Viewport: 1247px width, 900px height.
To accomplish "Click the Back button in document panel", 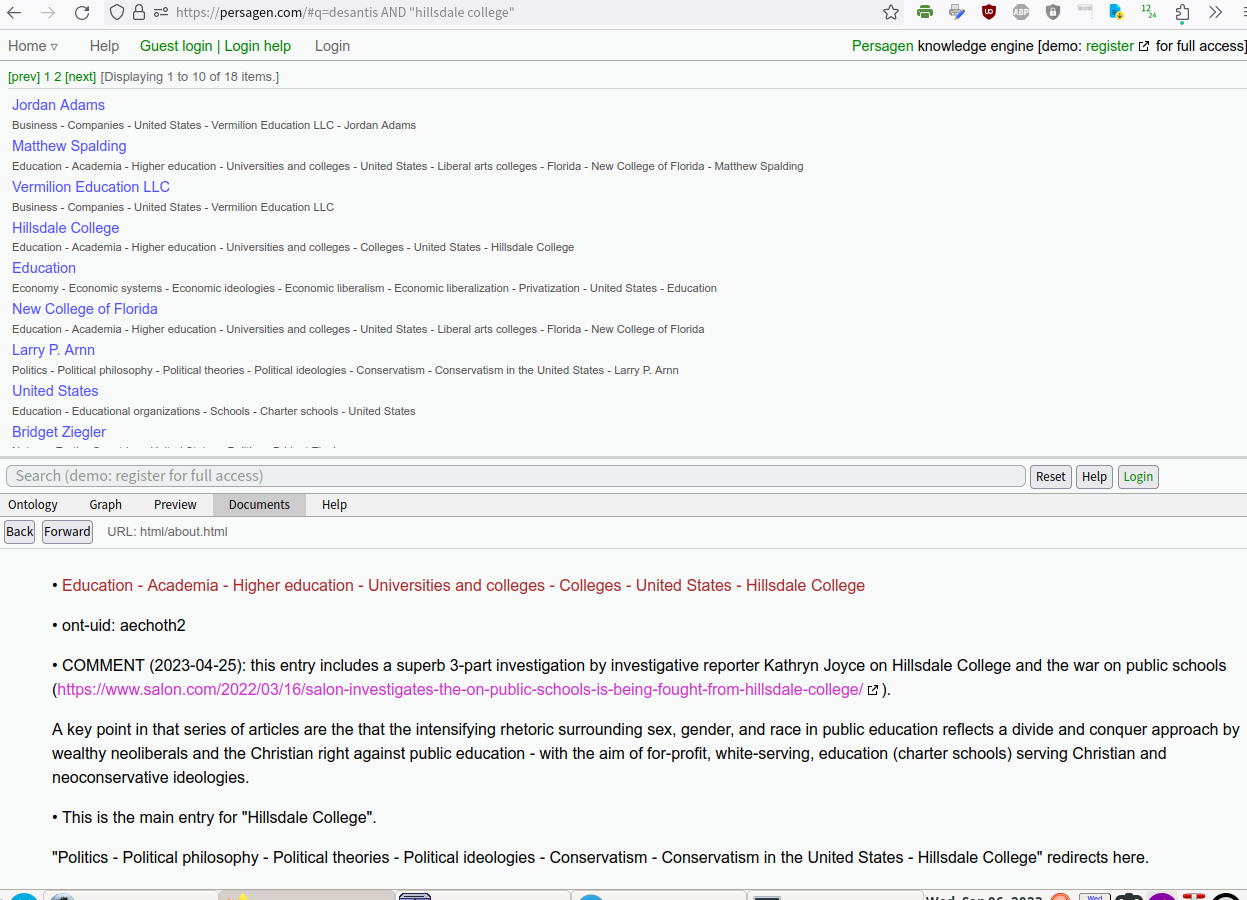I will 20,532.
